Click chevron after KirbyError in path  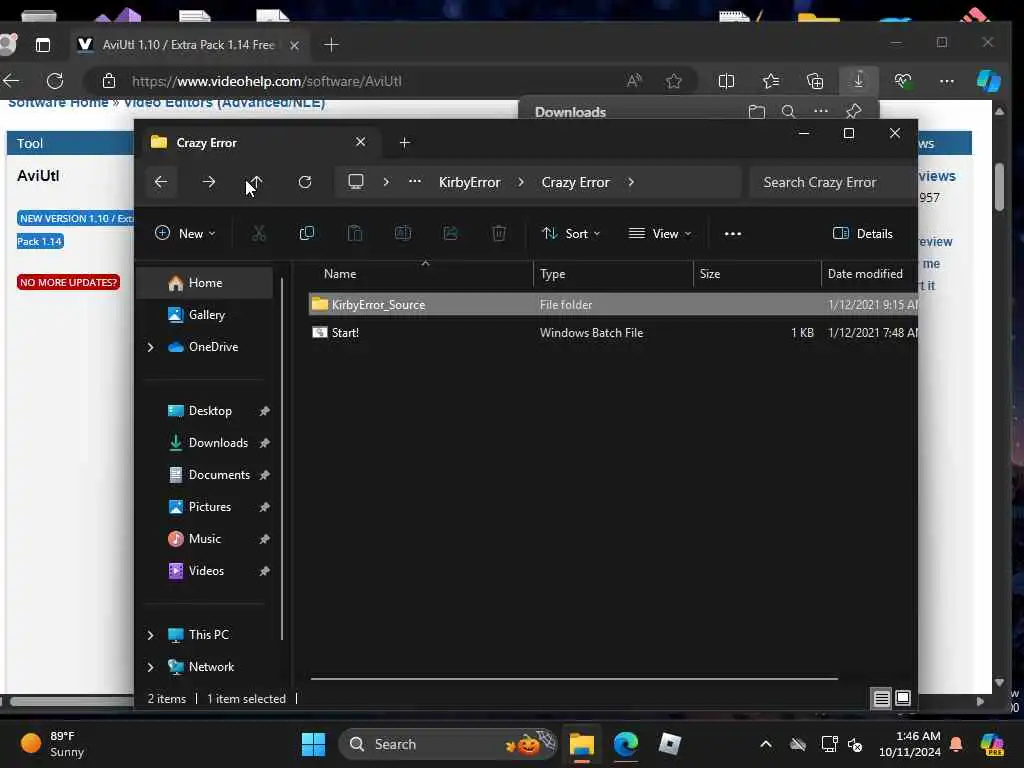click(520, 182)
